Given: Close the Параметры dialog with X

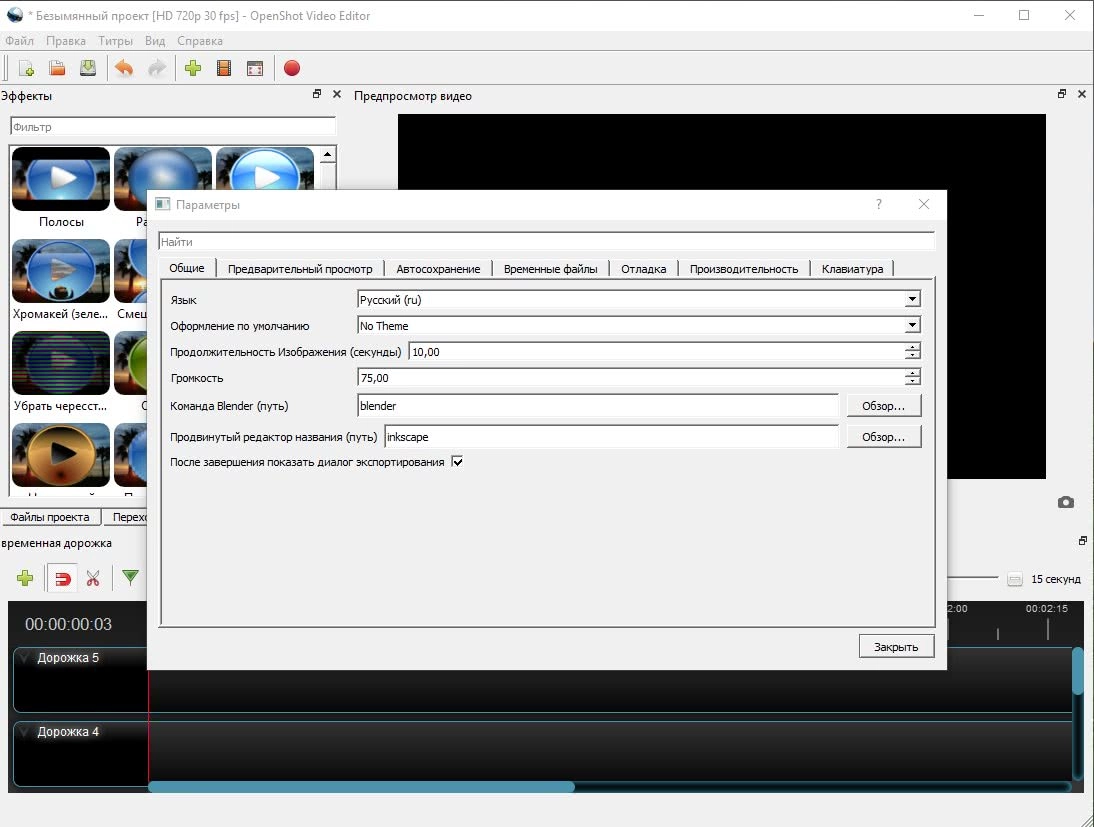Looking at the screenshot, I should coord(924,204).
